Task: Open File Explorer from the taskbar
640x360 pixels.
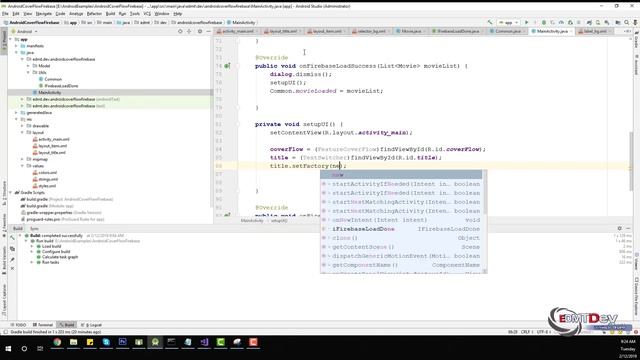Action: coord(73,342)
